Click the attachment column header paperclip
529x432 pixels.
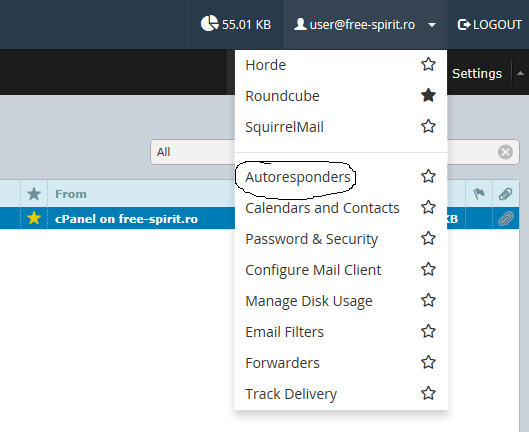pyautogui.click(x=505, y=194)
